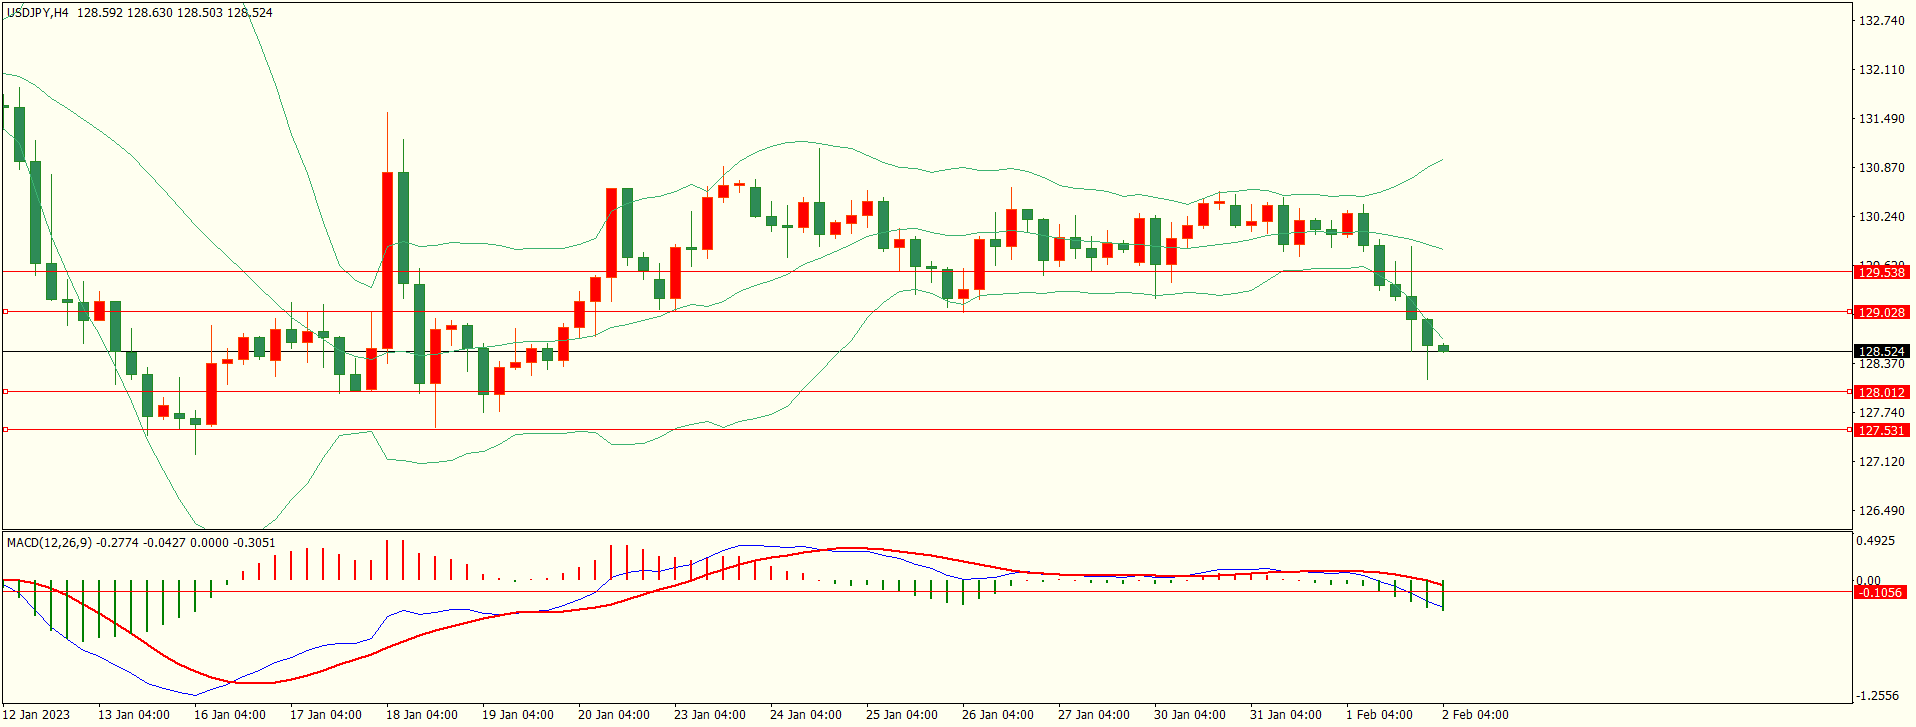Select the 129.028 red price level label
Image resolution: width=1916 pixels, height=727 pixels.
point(1880,312)
